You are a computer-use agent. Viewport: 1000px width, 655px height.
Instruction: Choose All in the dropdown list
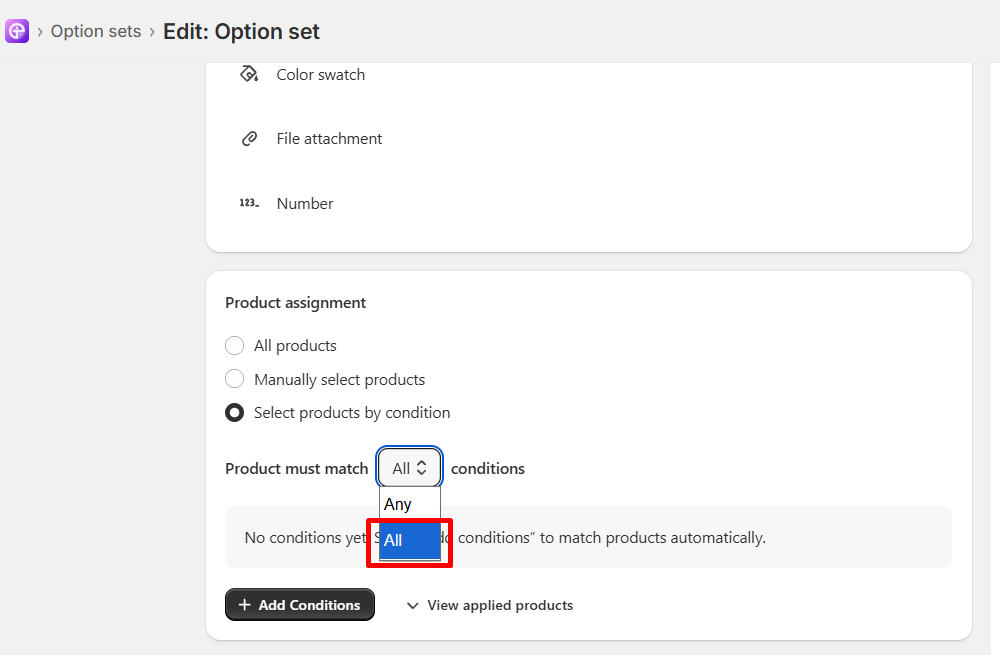tap(409, 540)
